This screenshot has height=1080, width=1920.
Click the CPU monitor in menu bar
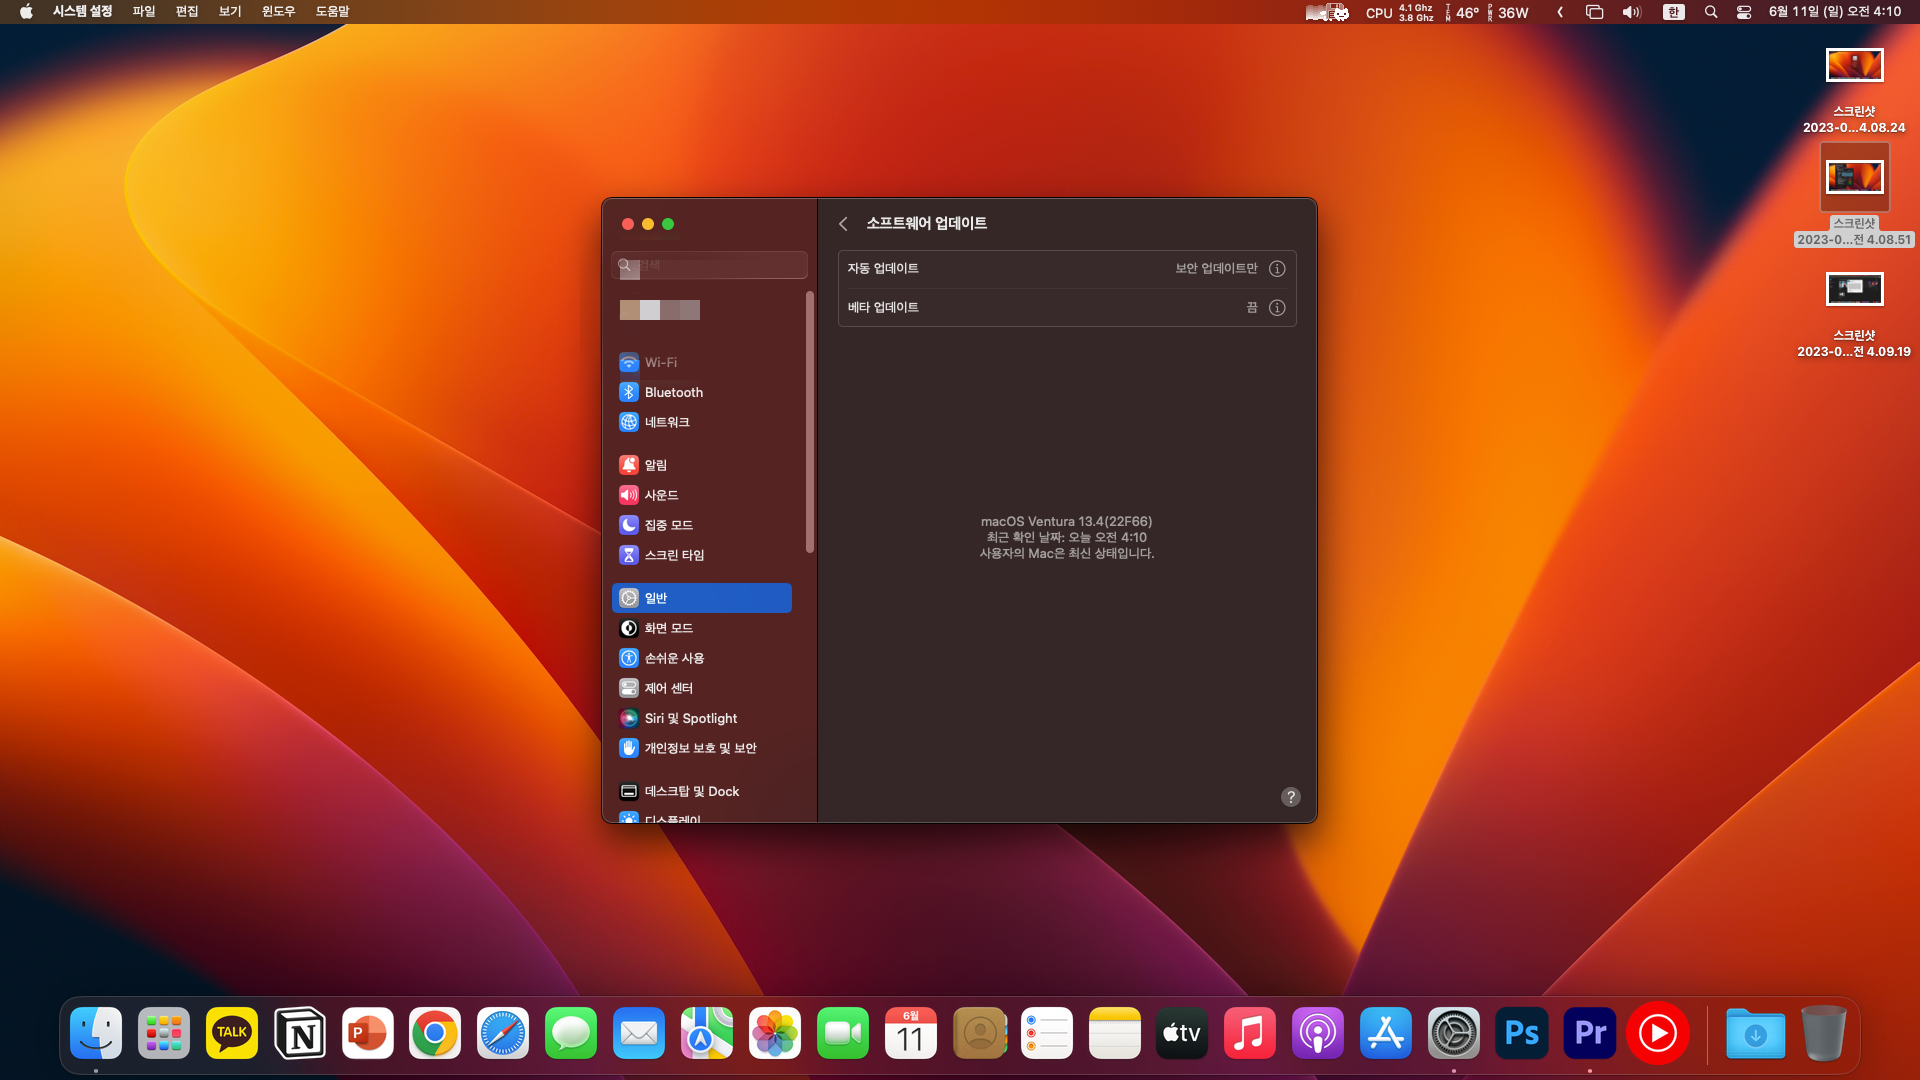pyautogui.click(x=1400, y=12)
